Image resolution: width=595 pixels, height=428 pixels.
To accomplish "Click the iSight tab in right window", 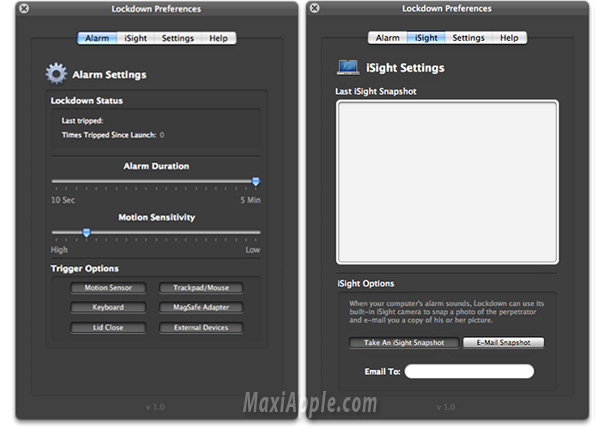I will [426, 38].
